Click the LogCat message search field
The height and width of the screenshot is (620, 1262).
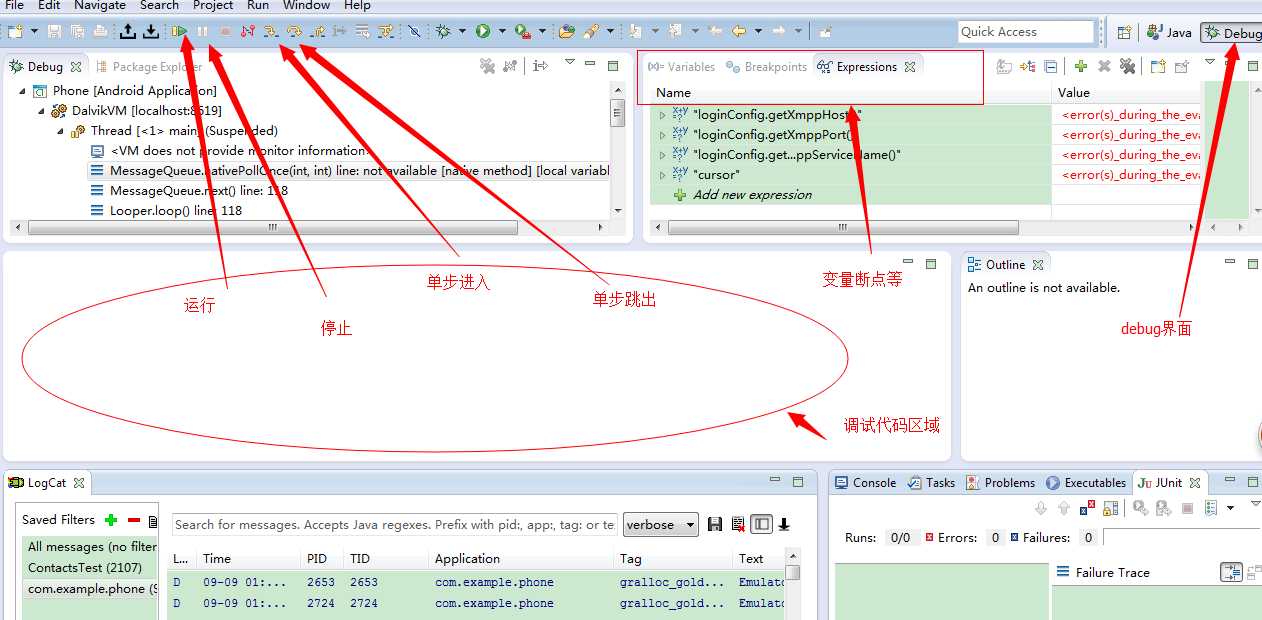394,524
